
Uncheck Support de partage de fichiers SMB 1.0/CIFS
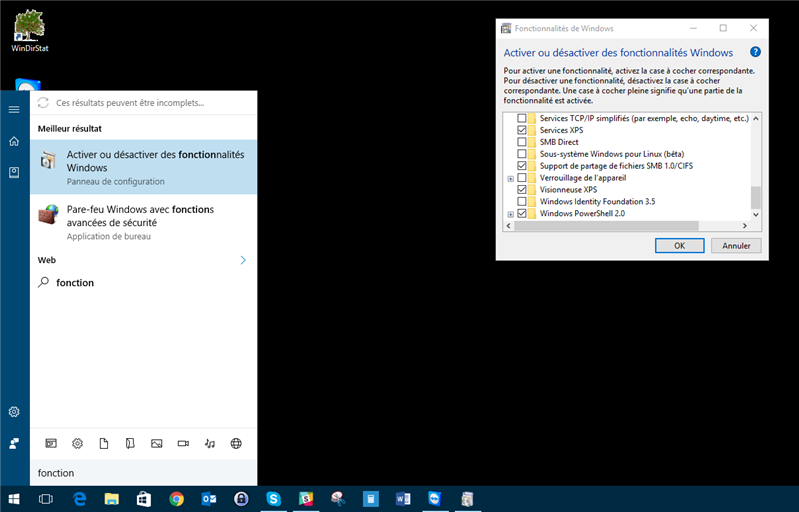522,166
